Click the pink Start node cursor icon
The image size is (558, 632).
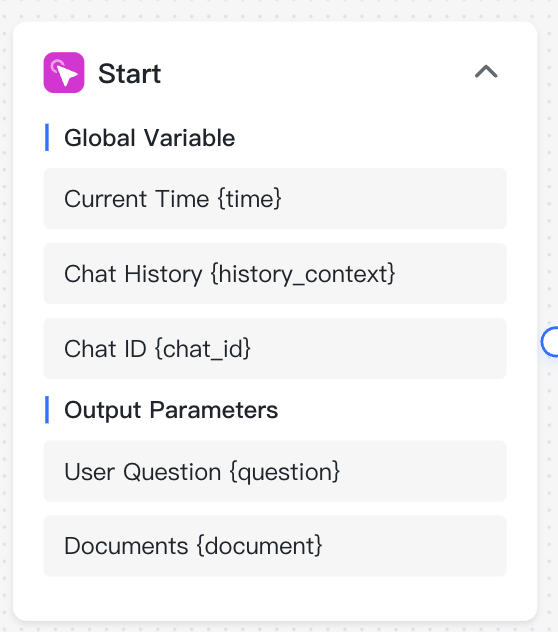click(x=64, y=73)
